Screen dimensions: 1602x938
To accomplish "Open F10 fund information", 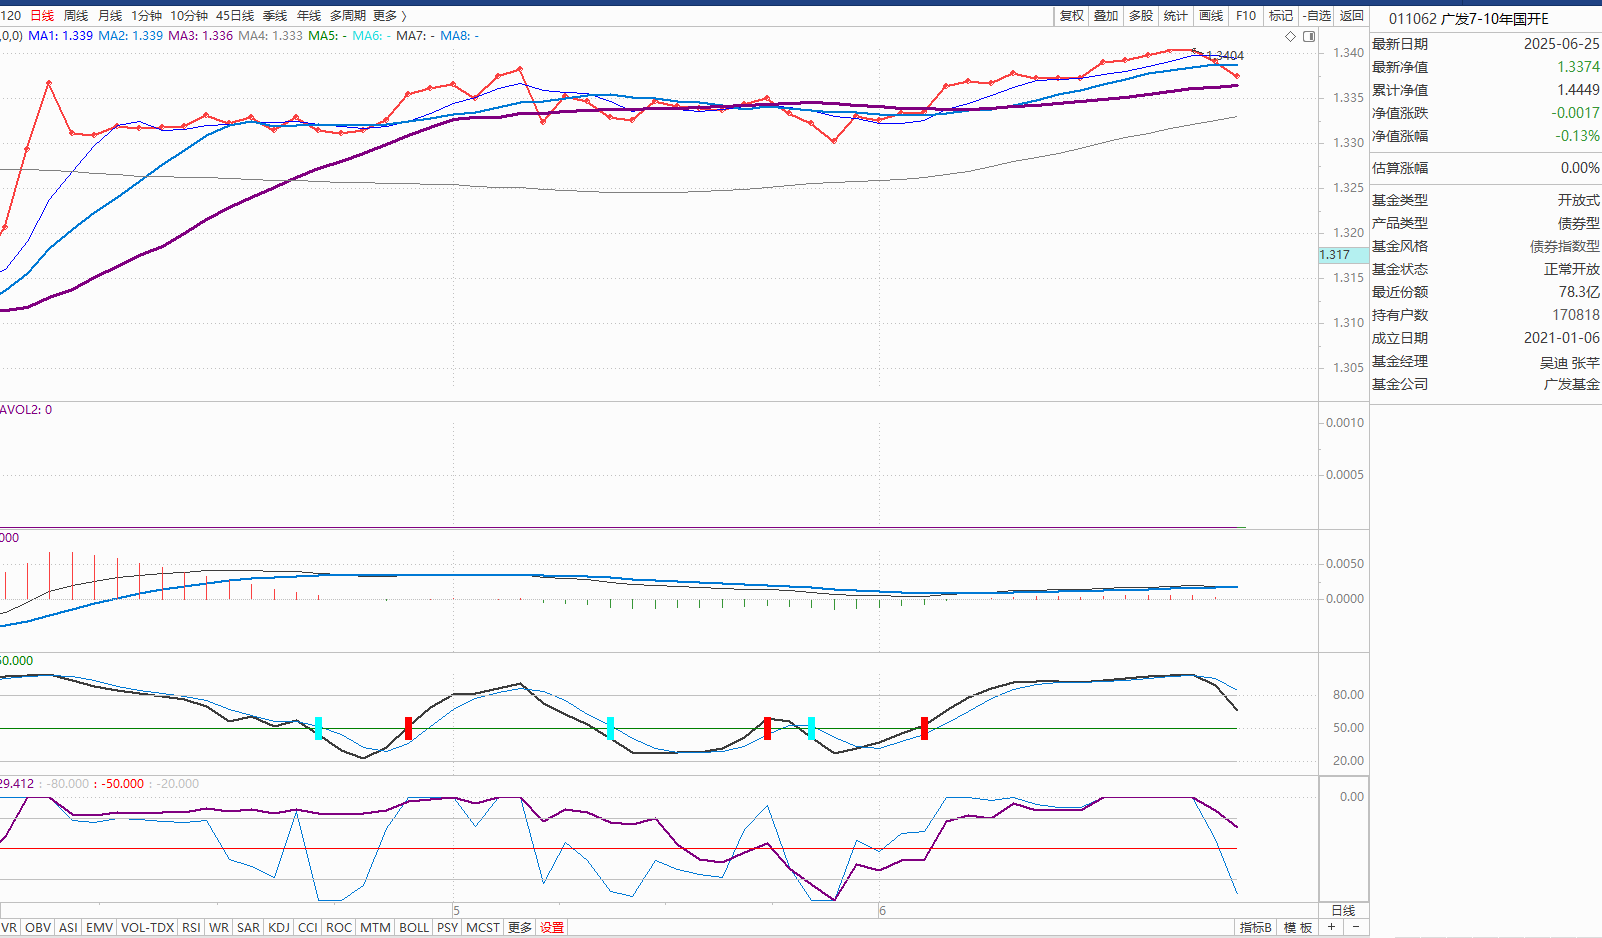I will [1246, 16].
